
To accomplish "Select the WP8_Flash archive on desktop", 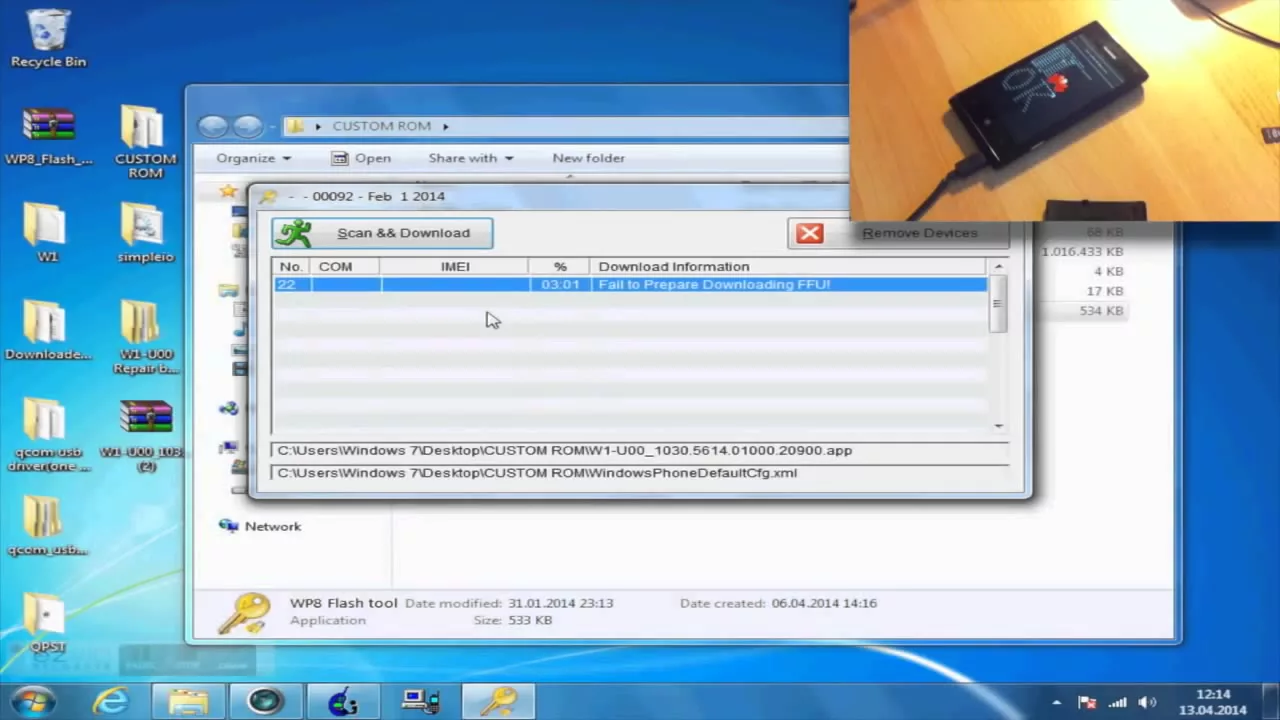I will pyautogui.click(x=48, y=137).
